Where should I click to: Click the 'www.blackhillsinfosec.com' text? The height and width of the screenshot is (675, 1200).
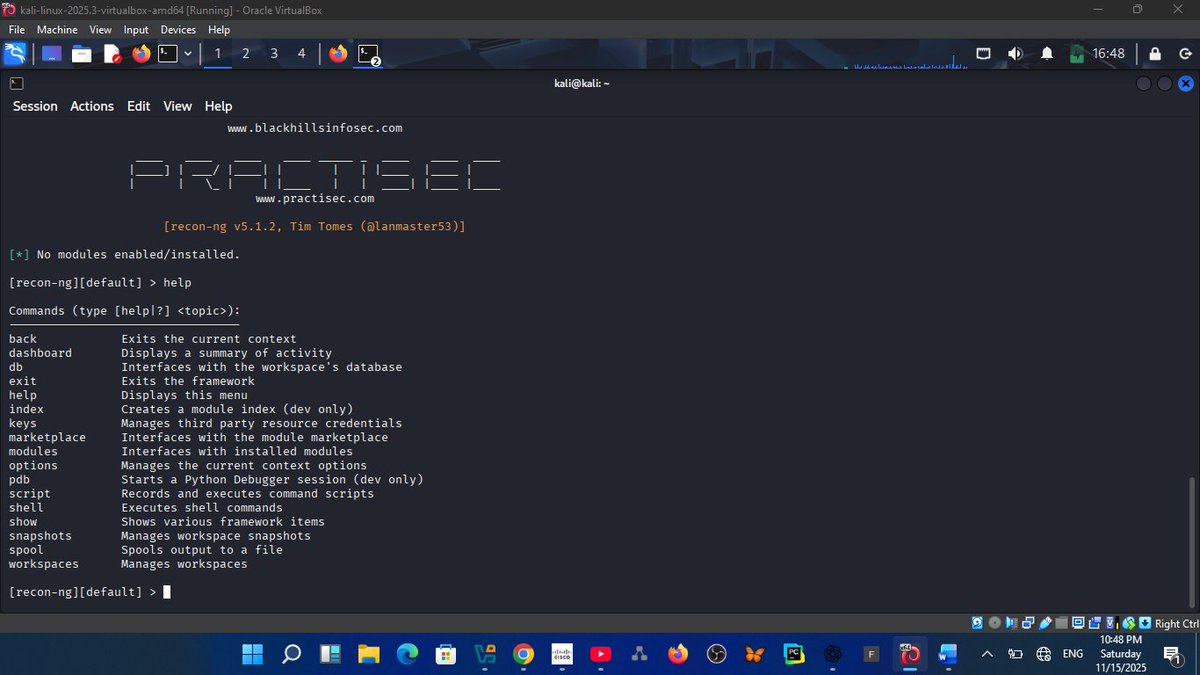pyautogui.click(x=314, y=128)
